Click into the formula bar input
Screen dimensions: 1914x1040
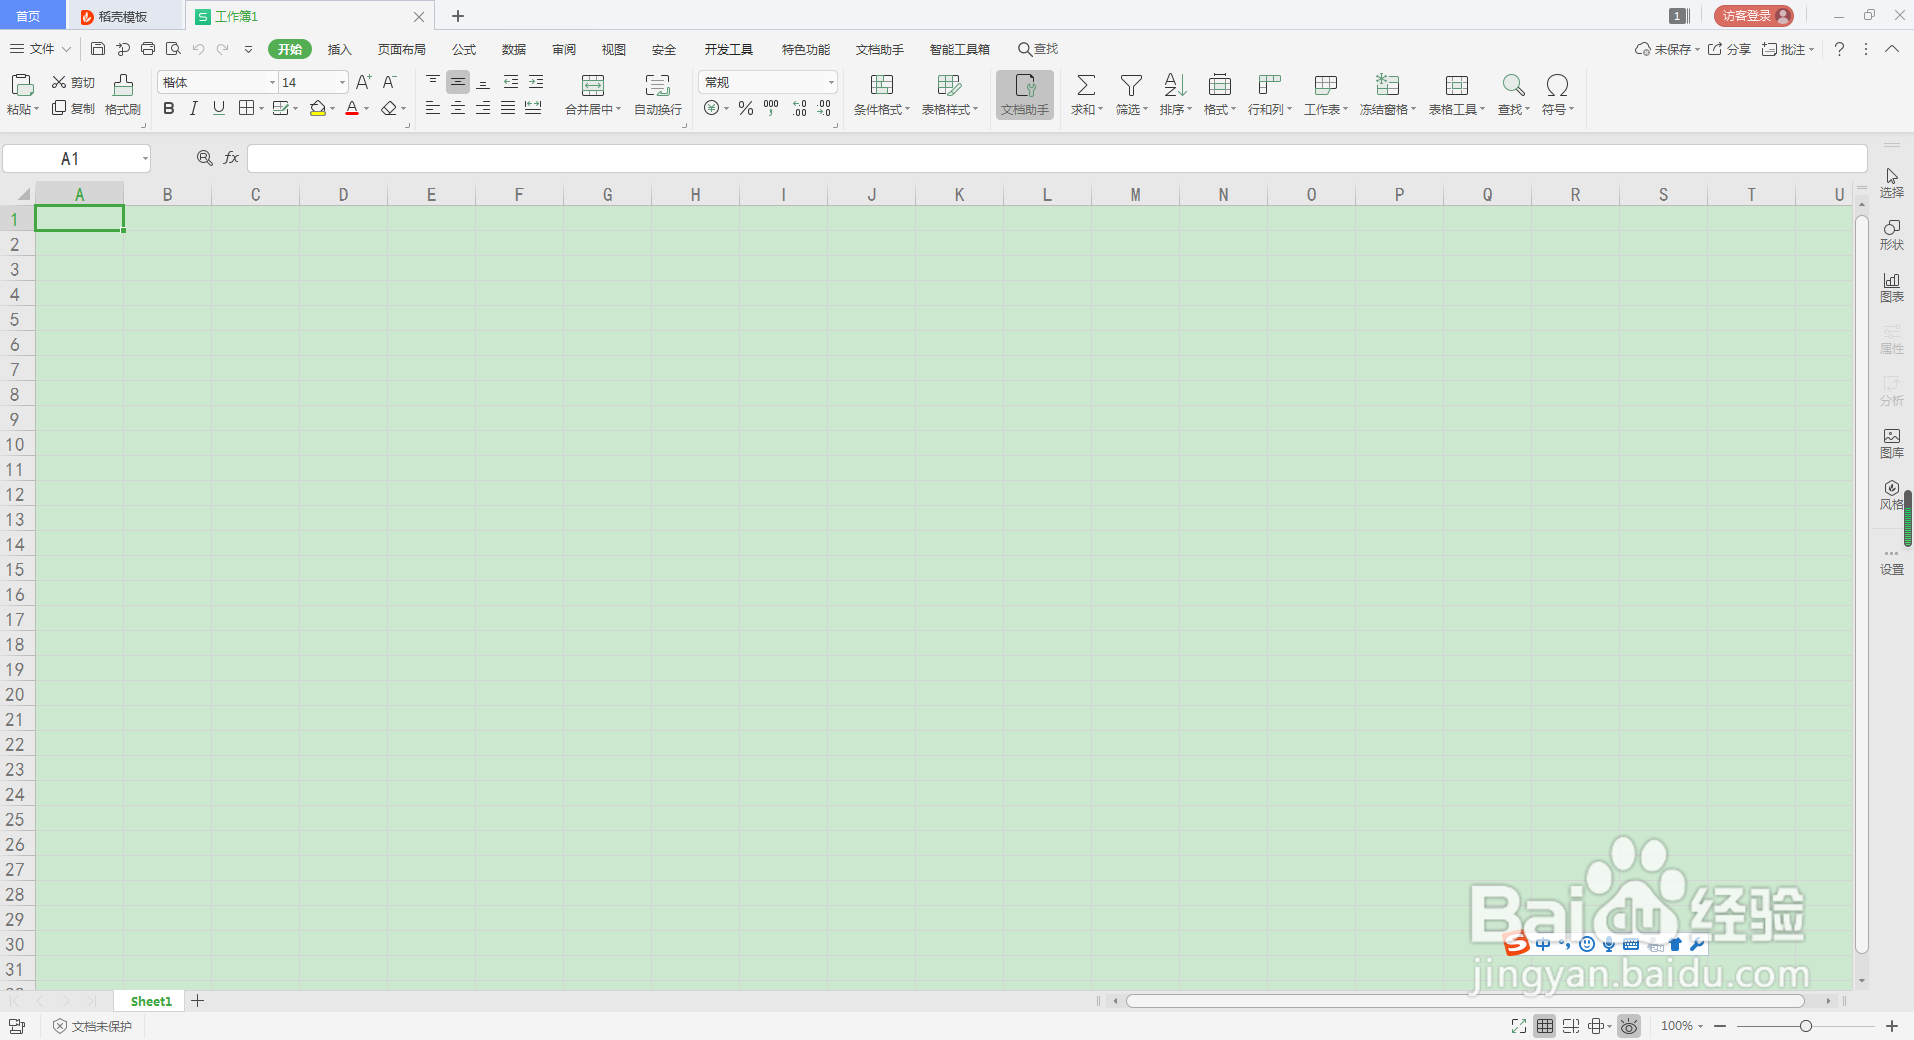[x=1057, y=158]
